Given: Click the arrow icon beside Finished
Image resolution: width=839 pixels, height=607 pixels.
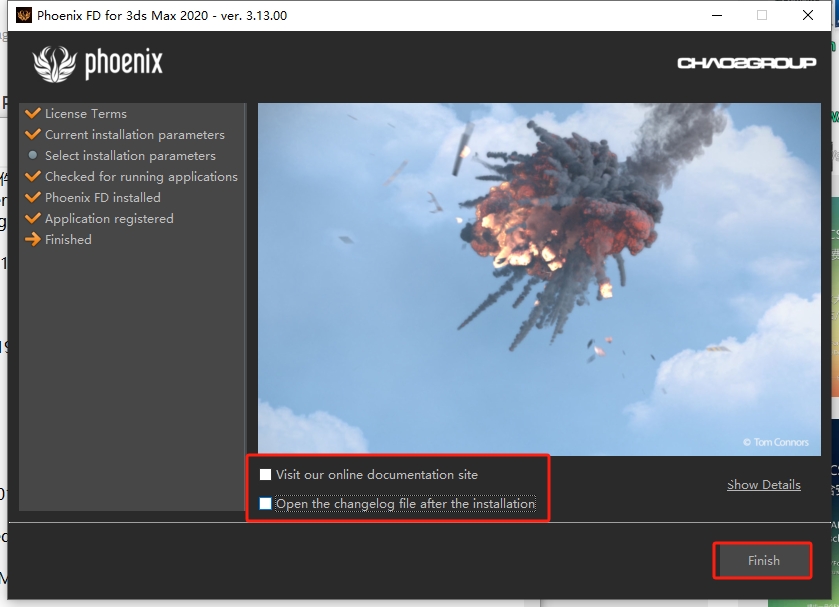Looking at the screenshot, I should click(x=33, y=239).
